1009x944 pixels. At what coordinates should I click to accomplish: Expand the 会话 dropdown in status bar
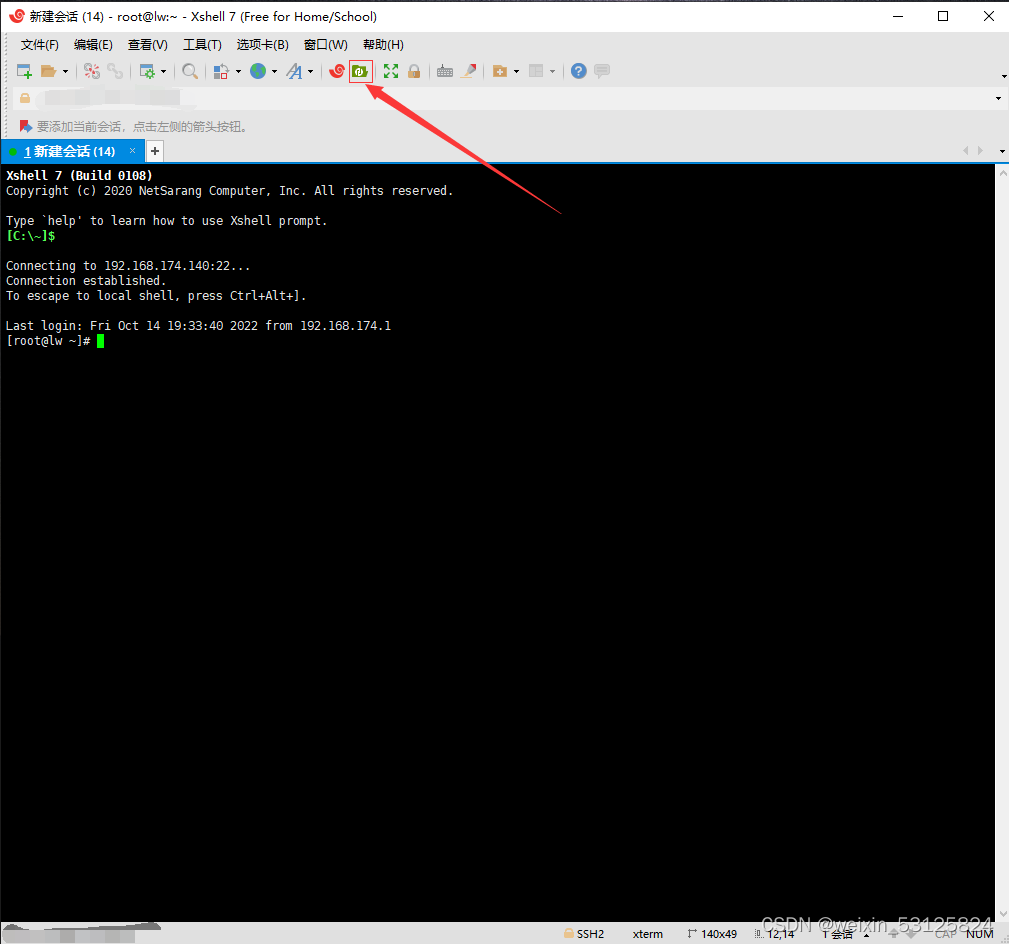tap(866, 933)
